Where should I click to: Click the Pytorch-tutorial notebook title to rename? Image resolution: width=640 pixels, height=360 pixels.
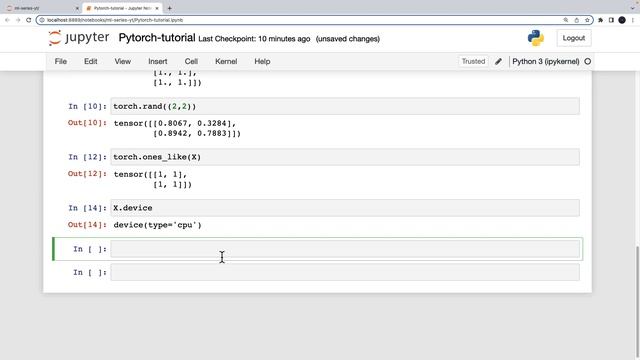tap(157, 38)
